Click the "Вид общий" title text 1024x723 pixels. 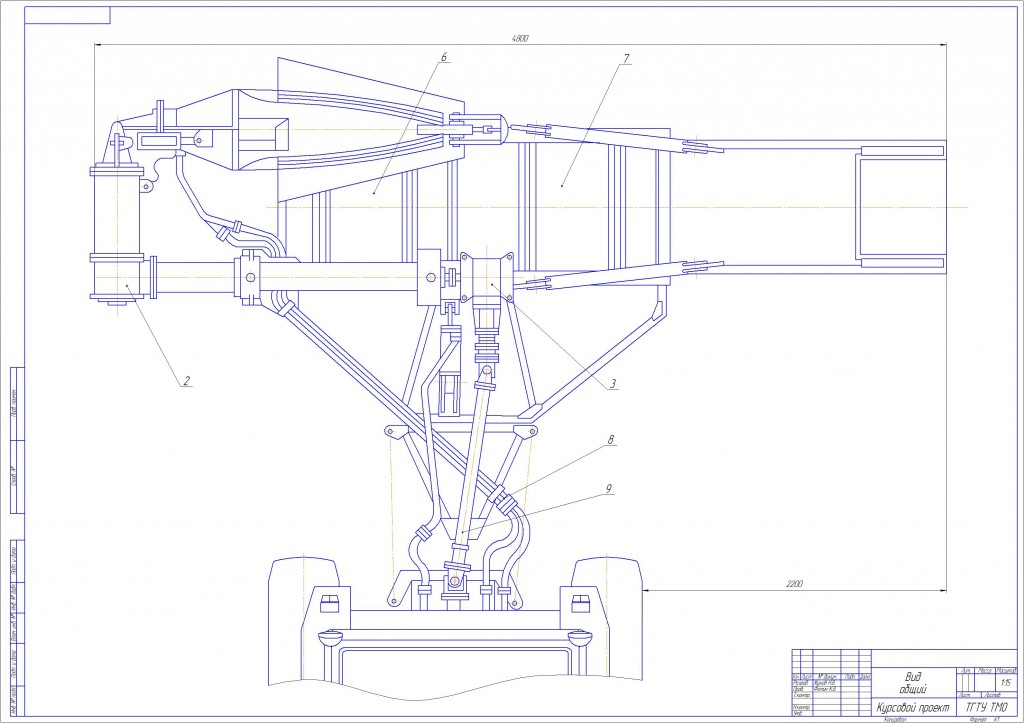pyautogui.click(x=913, y=683)
